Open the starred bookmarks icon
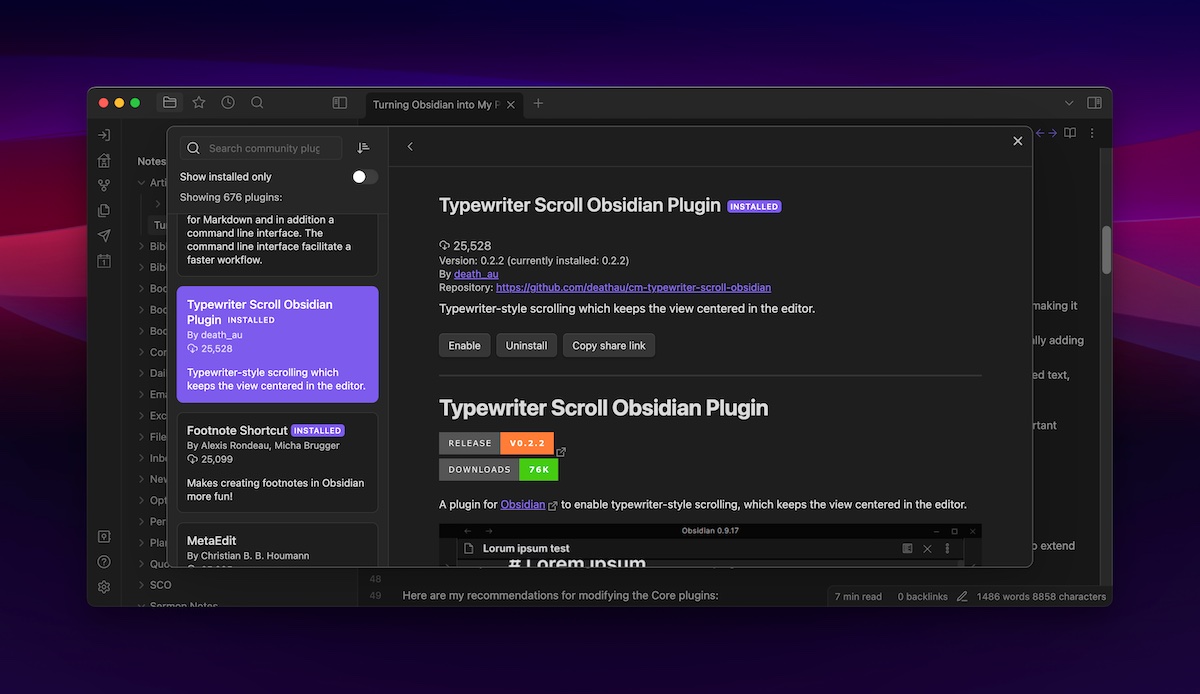Viewport: 1200px width, 694px height. [x=199, y=103]
